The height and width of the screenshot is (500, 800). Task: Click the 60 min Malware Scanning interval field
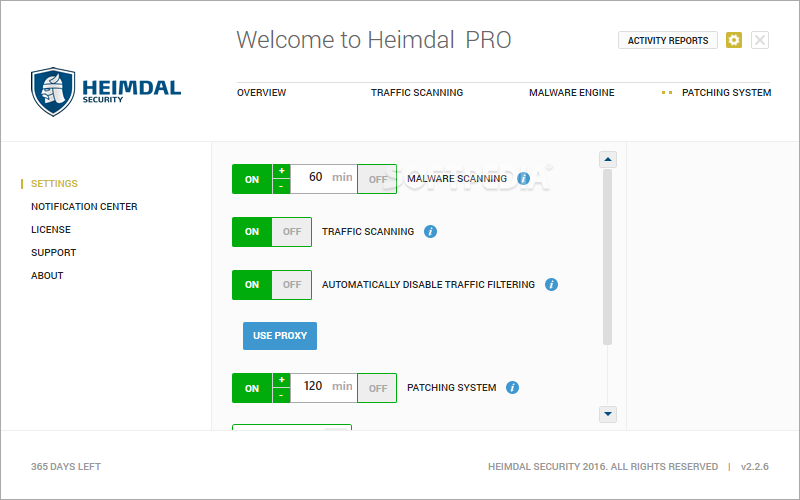[x=324, y=179]
